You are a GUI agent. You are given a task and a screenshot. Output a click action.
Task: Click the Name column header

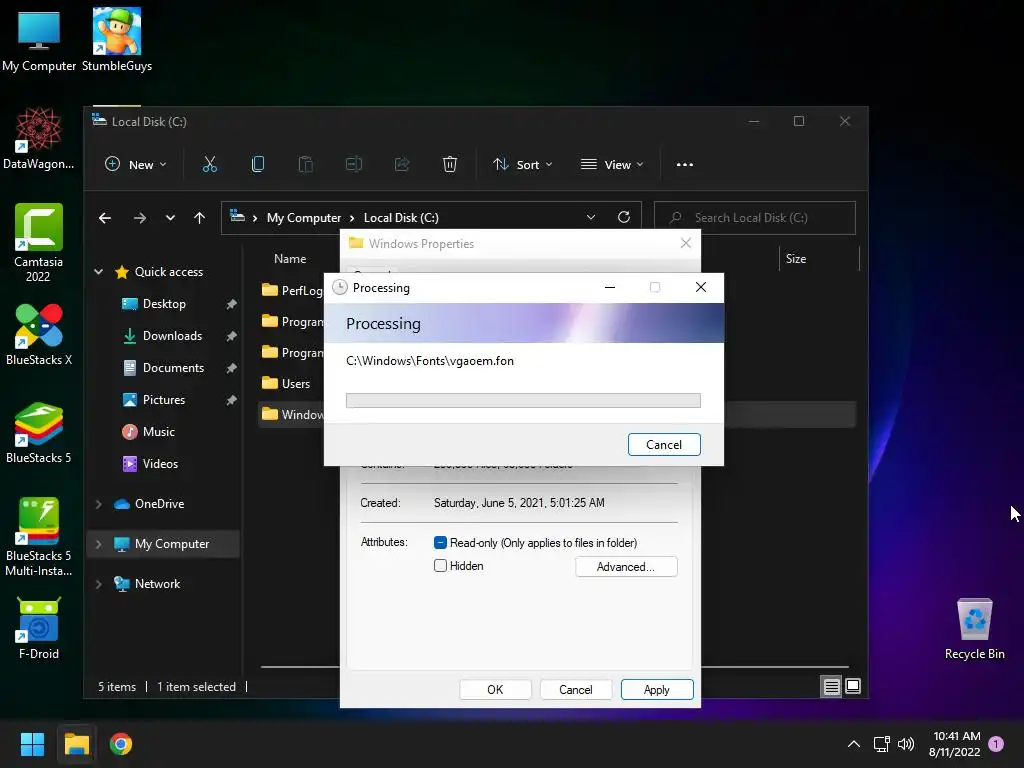[290, 259]
